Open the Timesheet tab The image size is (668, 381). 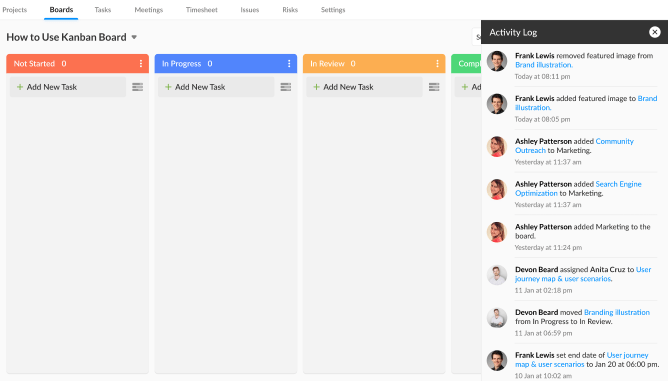coord(202,9)
